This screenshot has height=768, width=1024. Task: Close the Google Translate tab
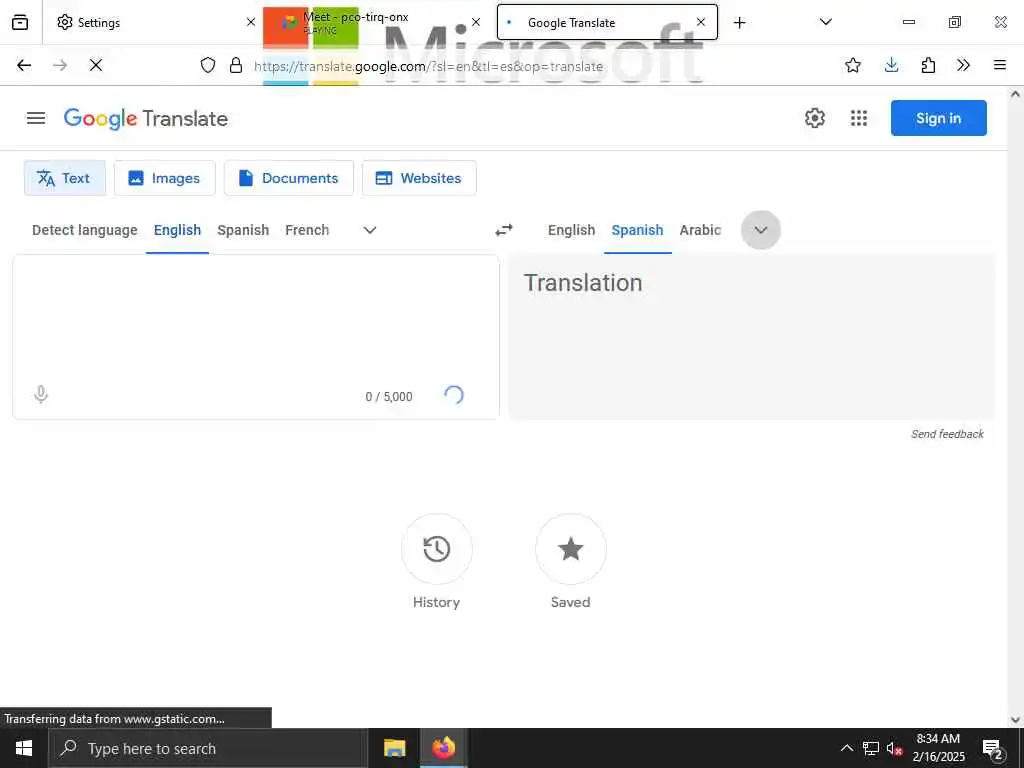[701, 22]
